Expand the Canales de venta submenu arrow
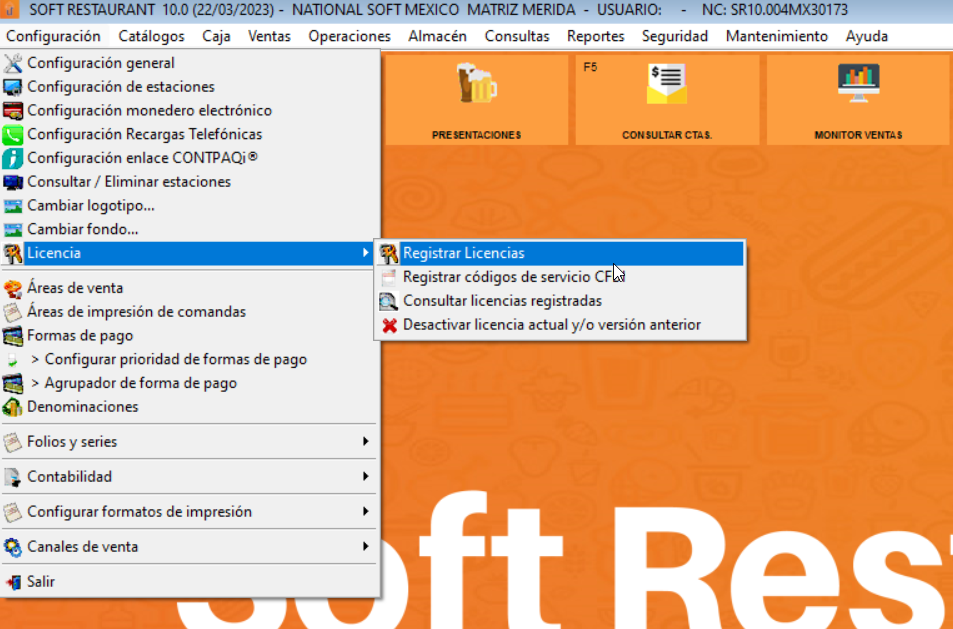Screen dimensions: 953x629 point(365,546)
